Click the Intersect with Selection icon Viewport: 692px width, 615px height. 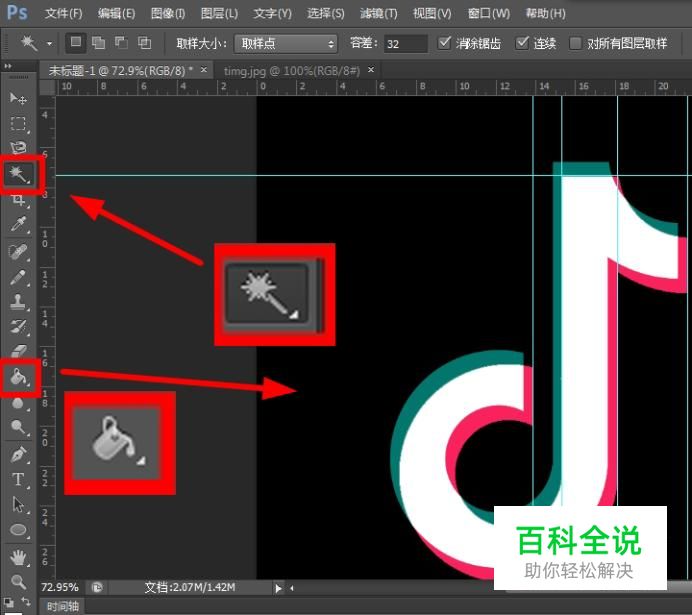(144, 43)
